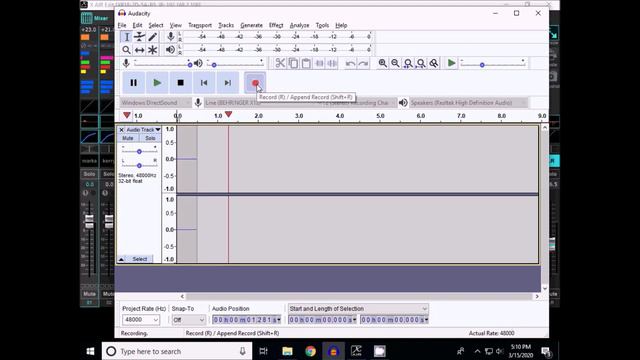The width and height of the screenshot is (640, 360).
Task: Select the Zoom magnifier tool
Action: (127, 50)
